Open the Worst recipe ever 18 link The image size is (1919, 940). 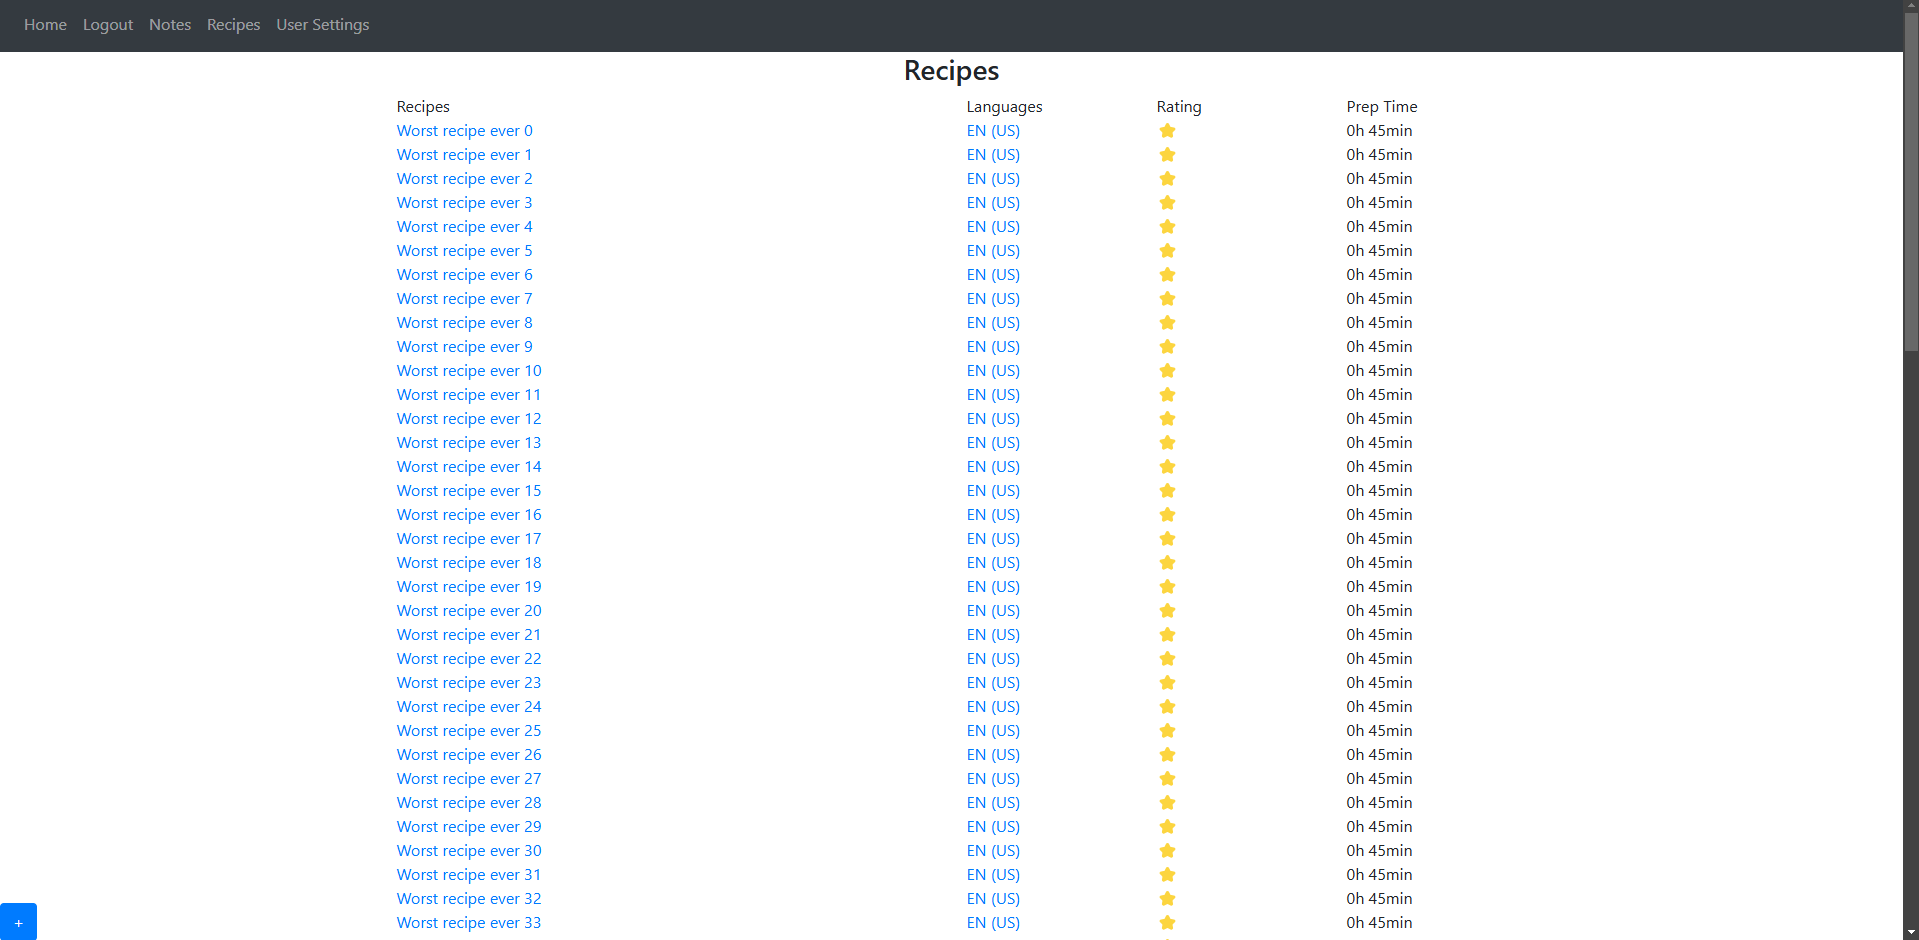coord(468,563)
